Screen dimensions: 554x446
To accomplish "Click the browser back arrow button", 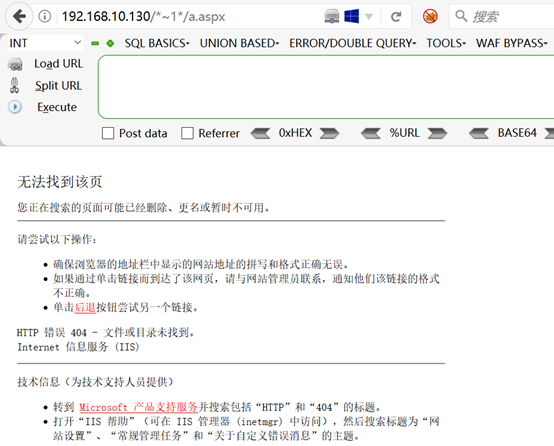I will click(19, 16).
